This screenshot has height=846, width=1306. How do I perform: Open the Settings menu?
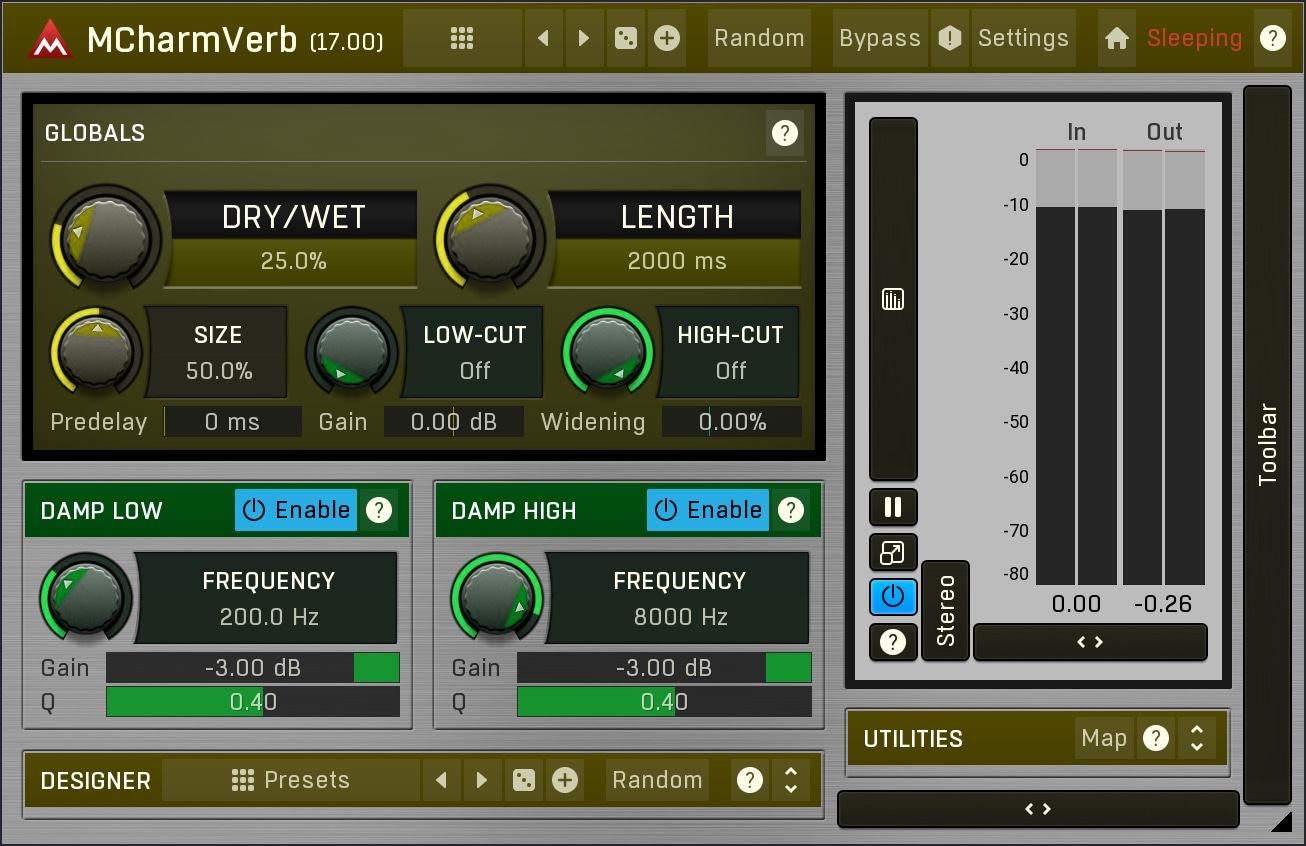[x=1023, y=39]
